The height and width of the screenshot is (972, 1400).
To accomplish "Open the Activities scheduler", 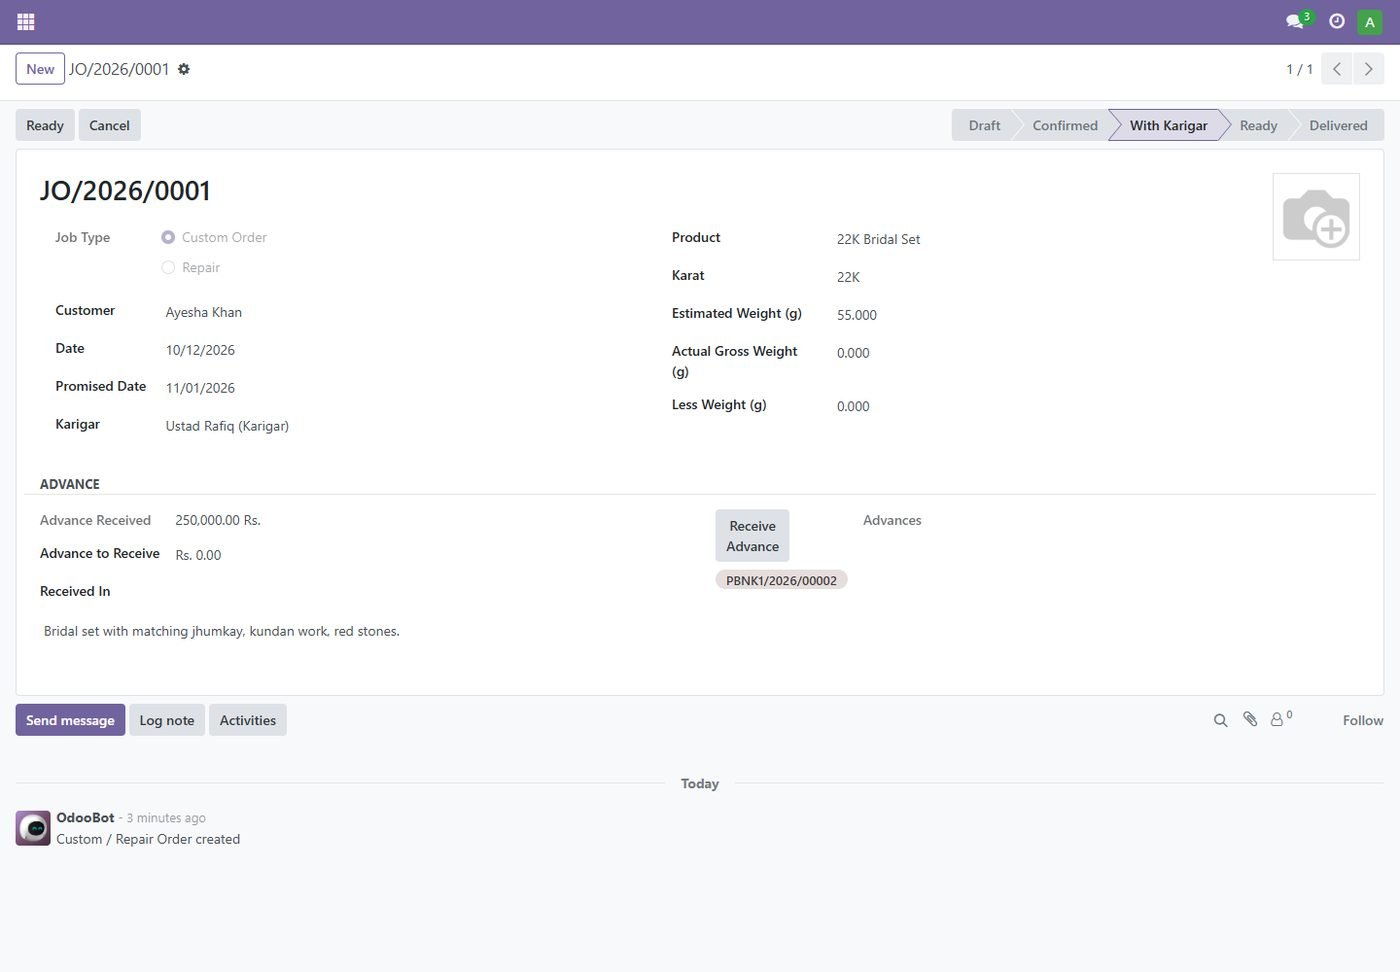I will pyautogui.click(x=248, y=720).
